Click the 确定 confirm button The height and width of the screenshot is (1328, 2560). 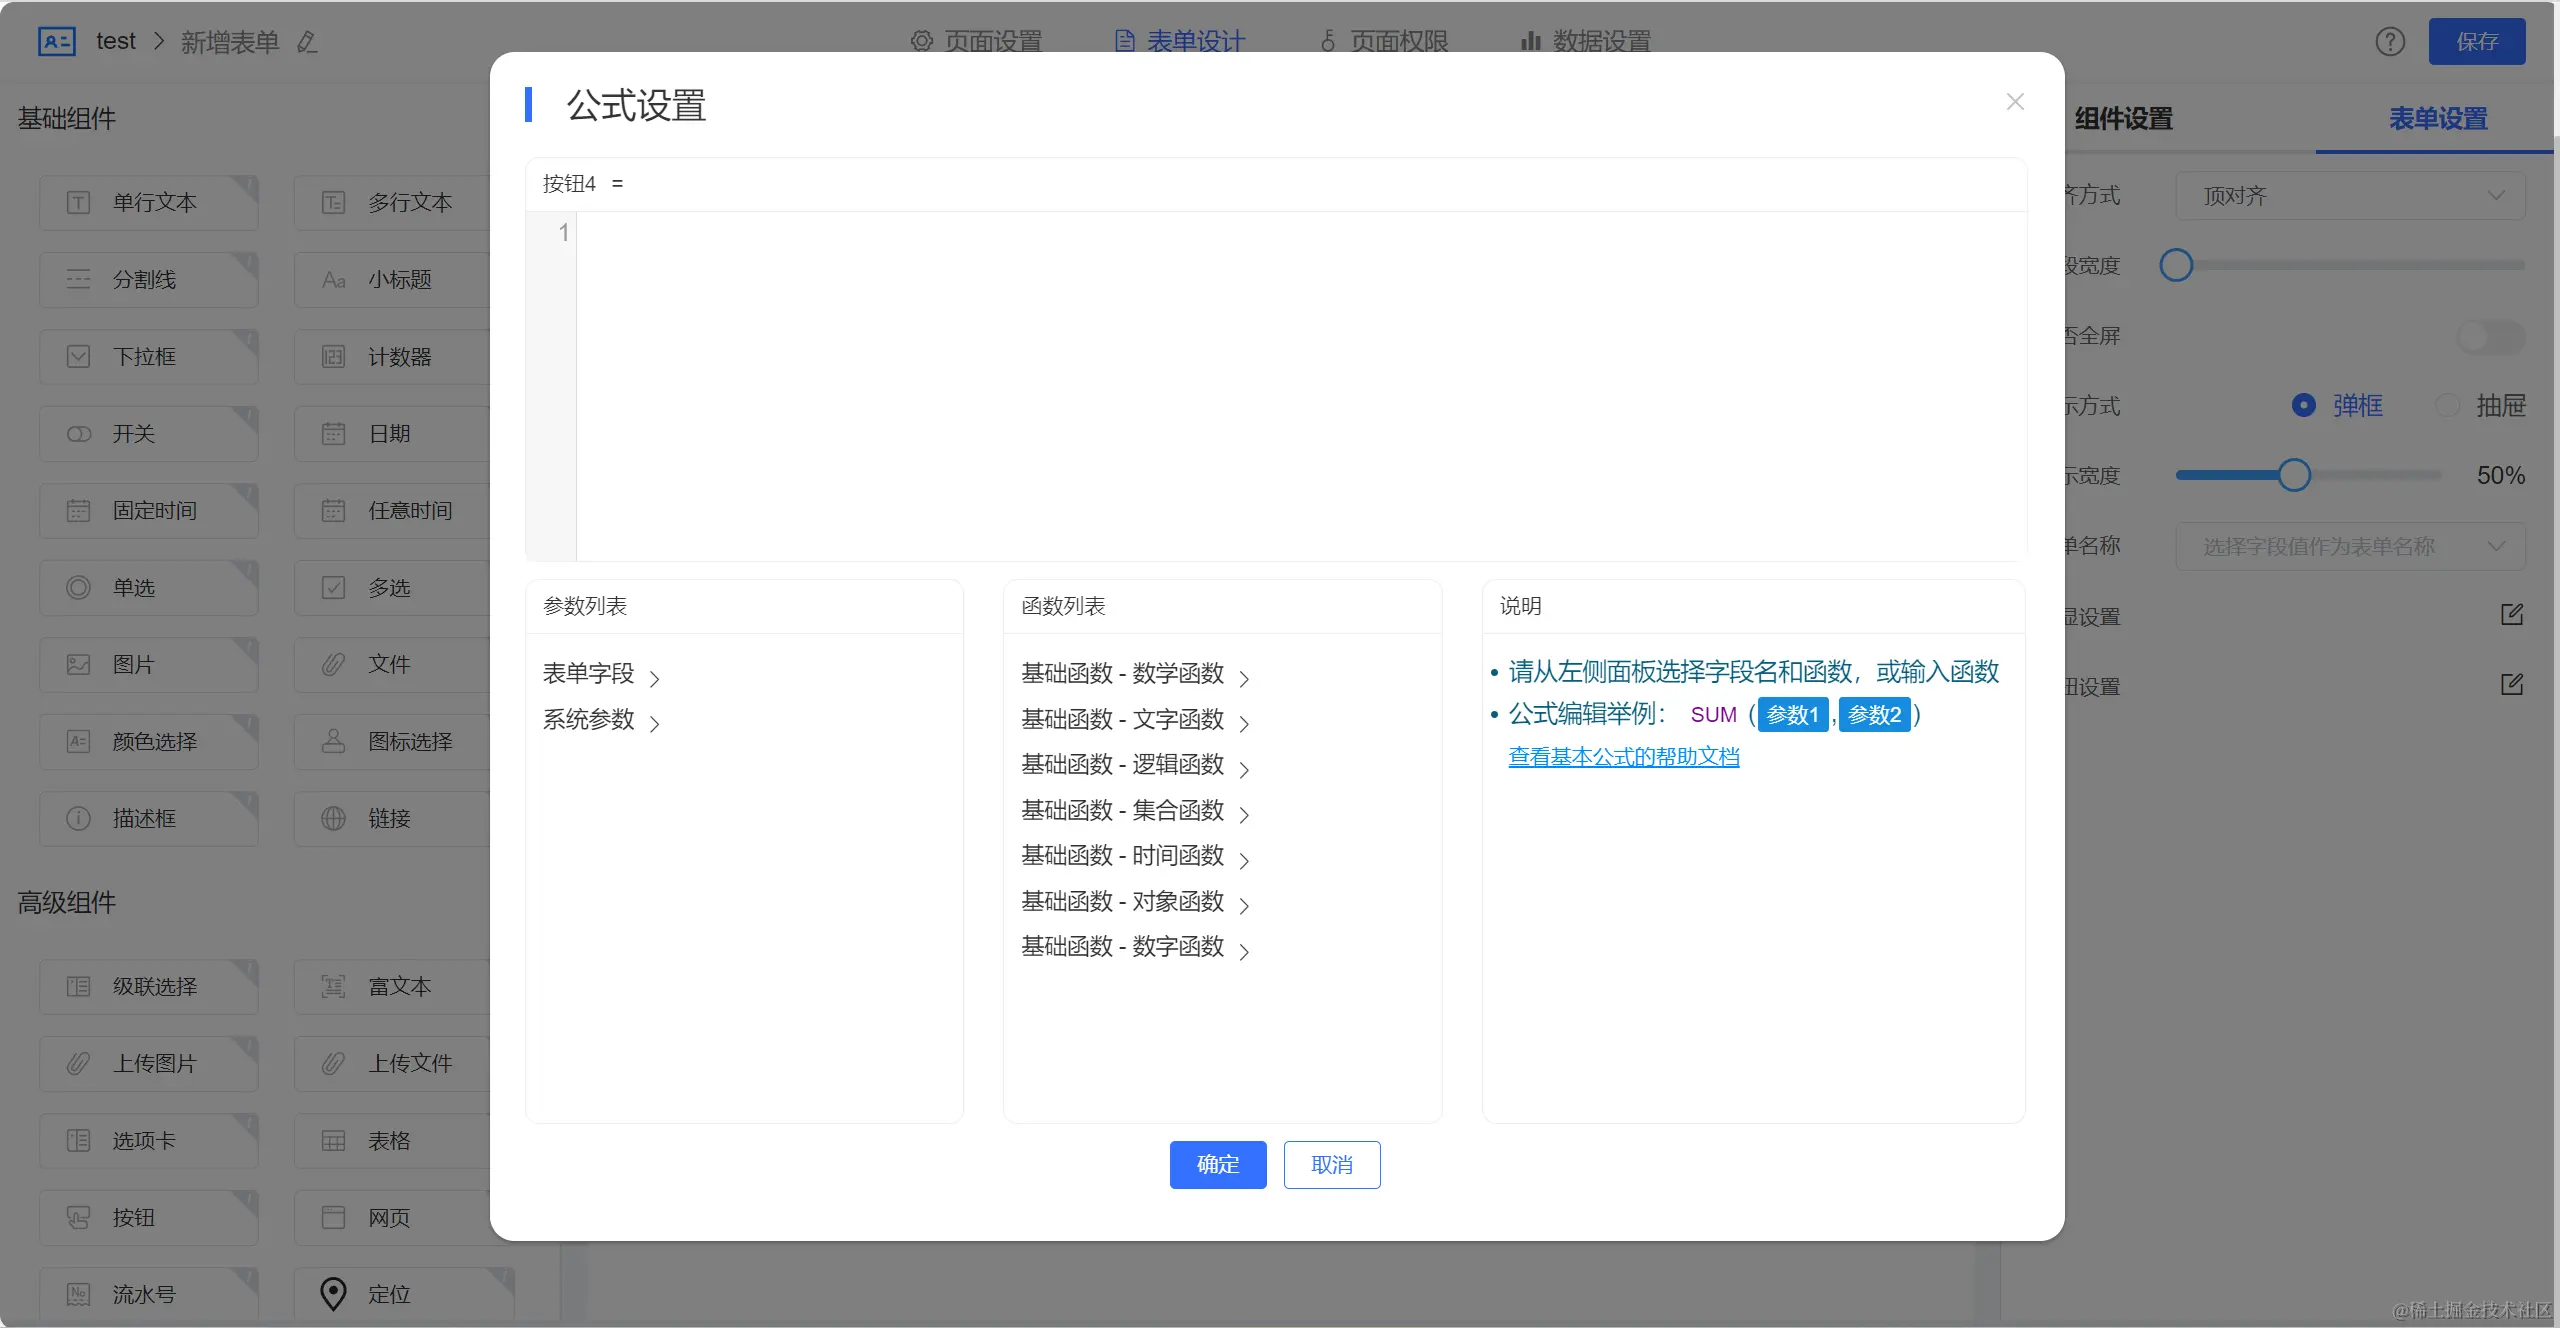point(1217,1164)
